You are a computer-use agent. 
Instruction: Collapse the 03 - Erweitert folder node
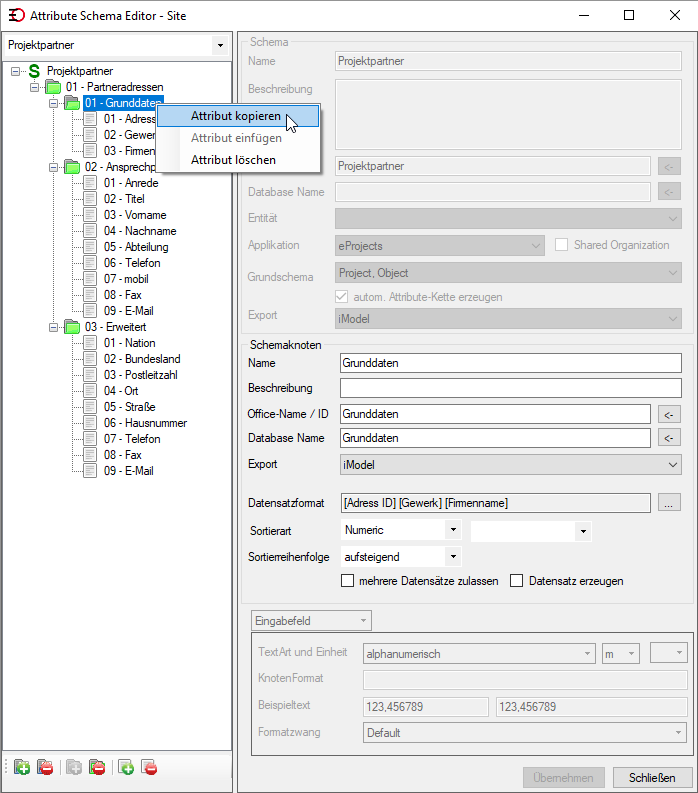[54, 327]
